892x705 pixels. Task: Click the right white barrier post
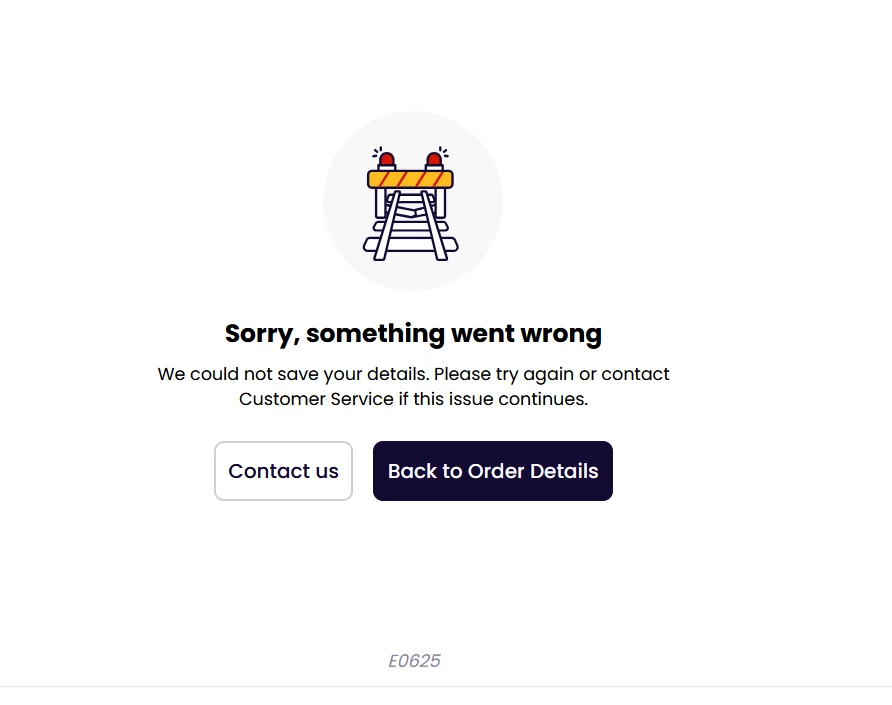click(x=440, y=203)
